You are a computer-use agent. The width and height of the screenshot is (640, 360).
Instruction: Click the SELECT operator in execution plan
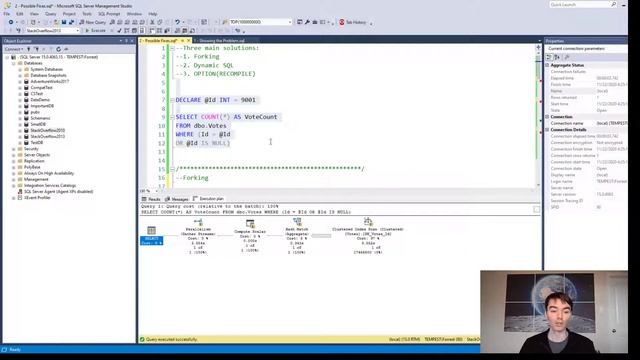point(151,236)
